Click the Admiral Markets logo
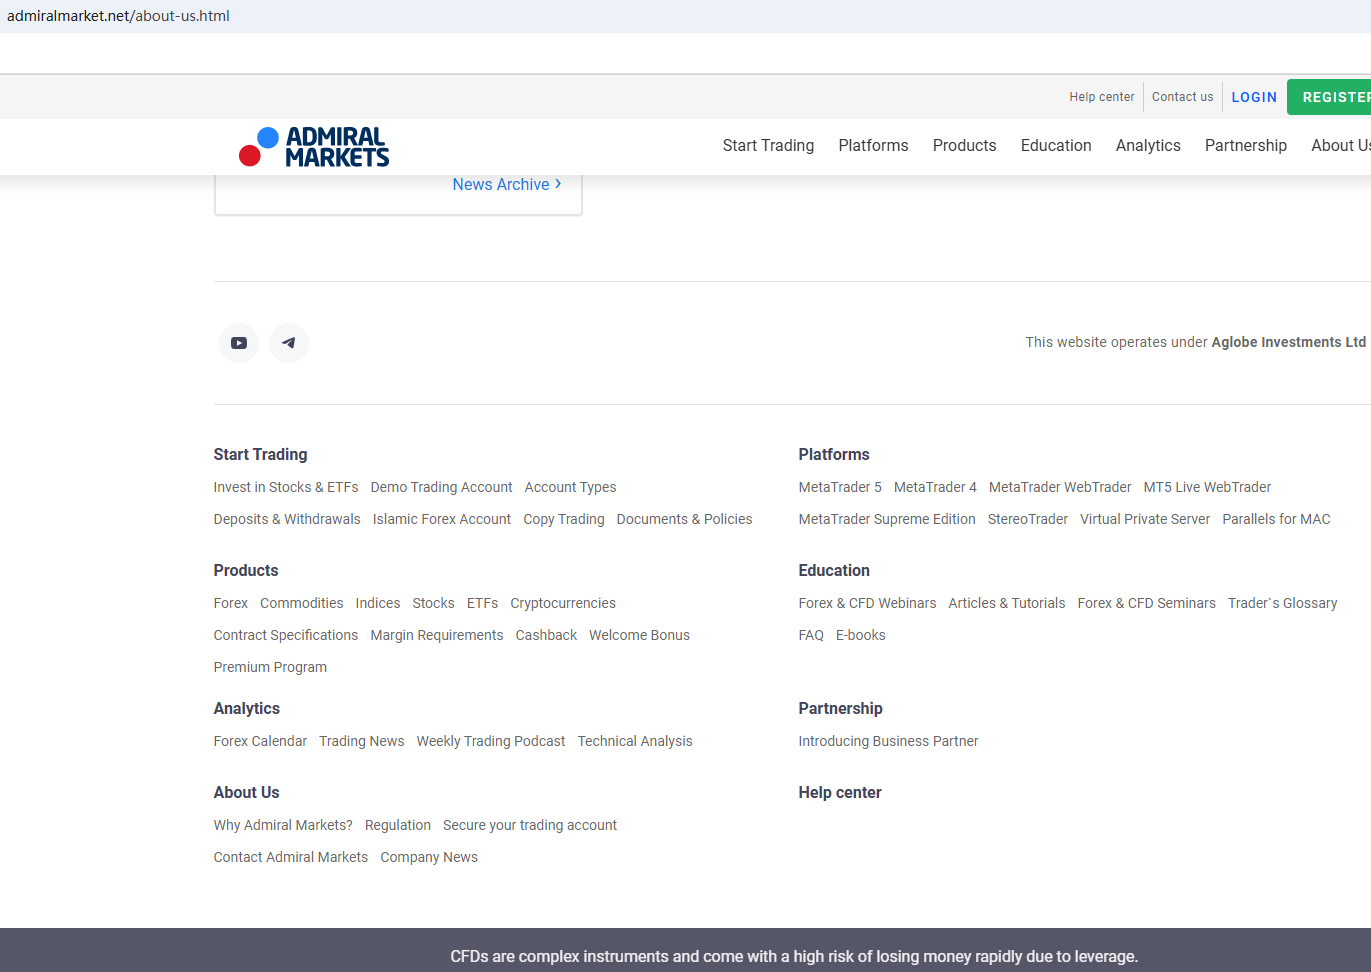Screen dimensions: 1371x972 pyautogui.click(x=314, y=147)
